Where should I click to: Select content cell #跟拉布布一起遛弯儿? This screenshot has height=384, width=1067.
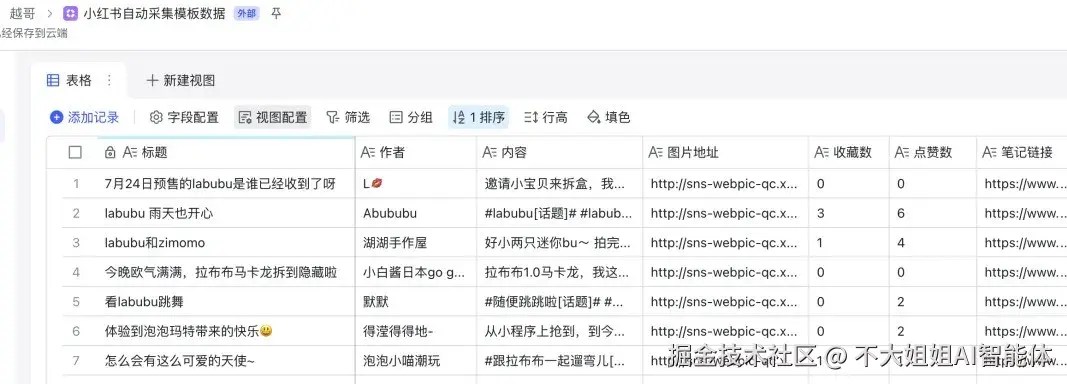[x=560, y=361]
